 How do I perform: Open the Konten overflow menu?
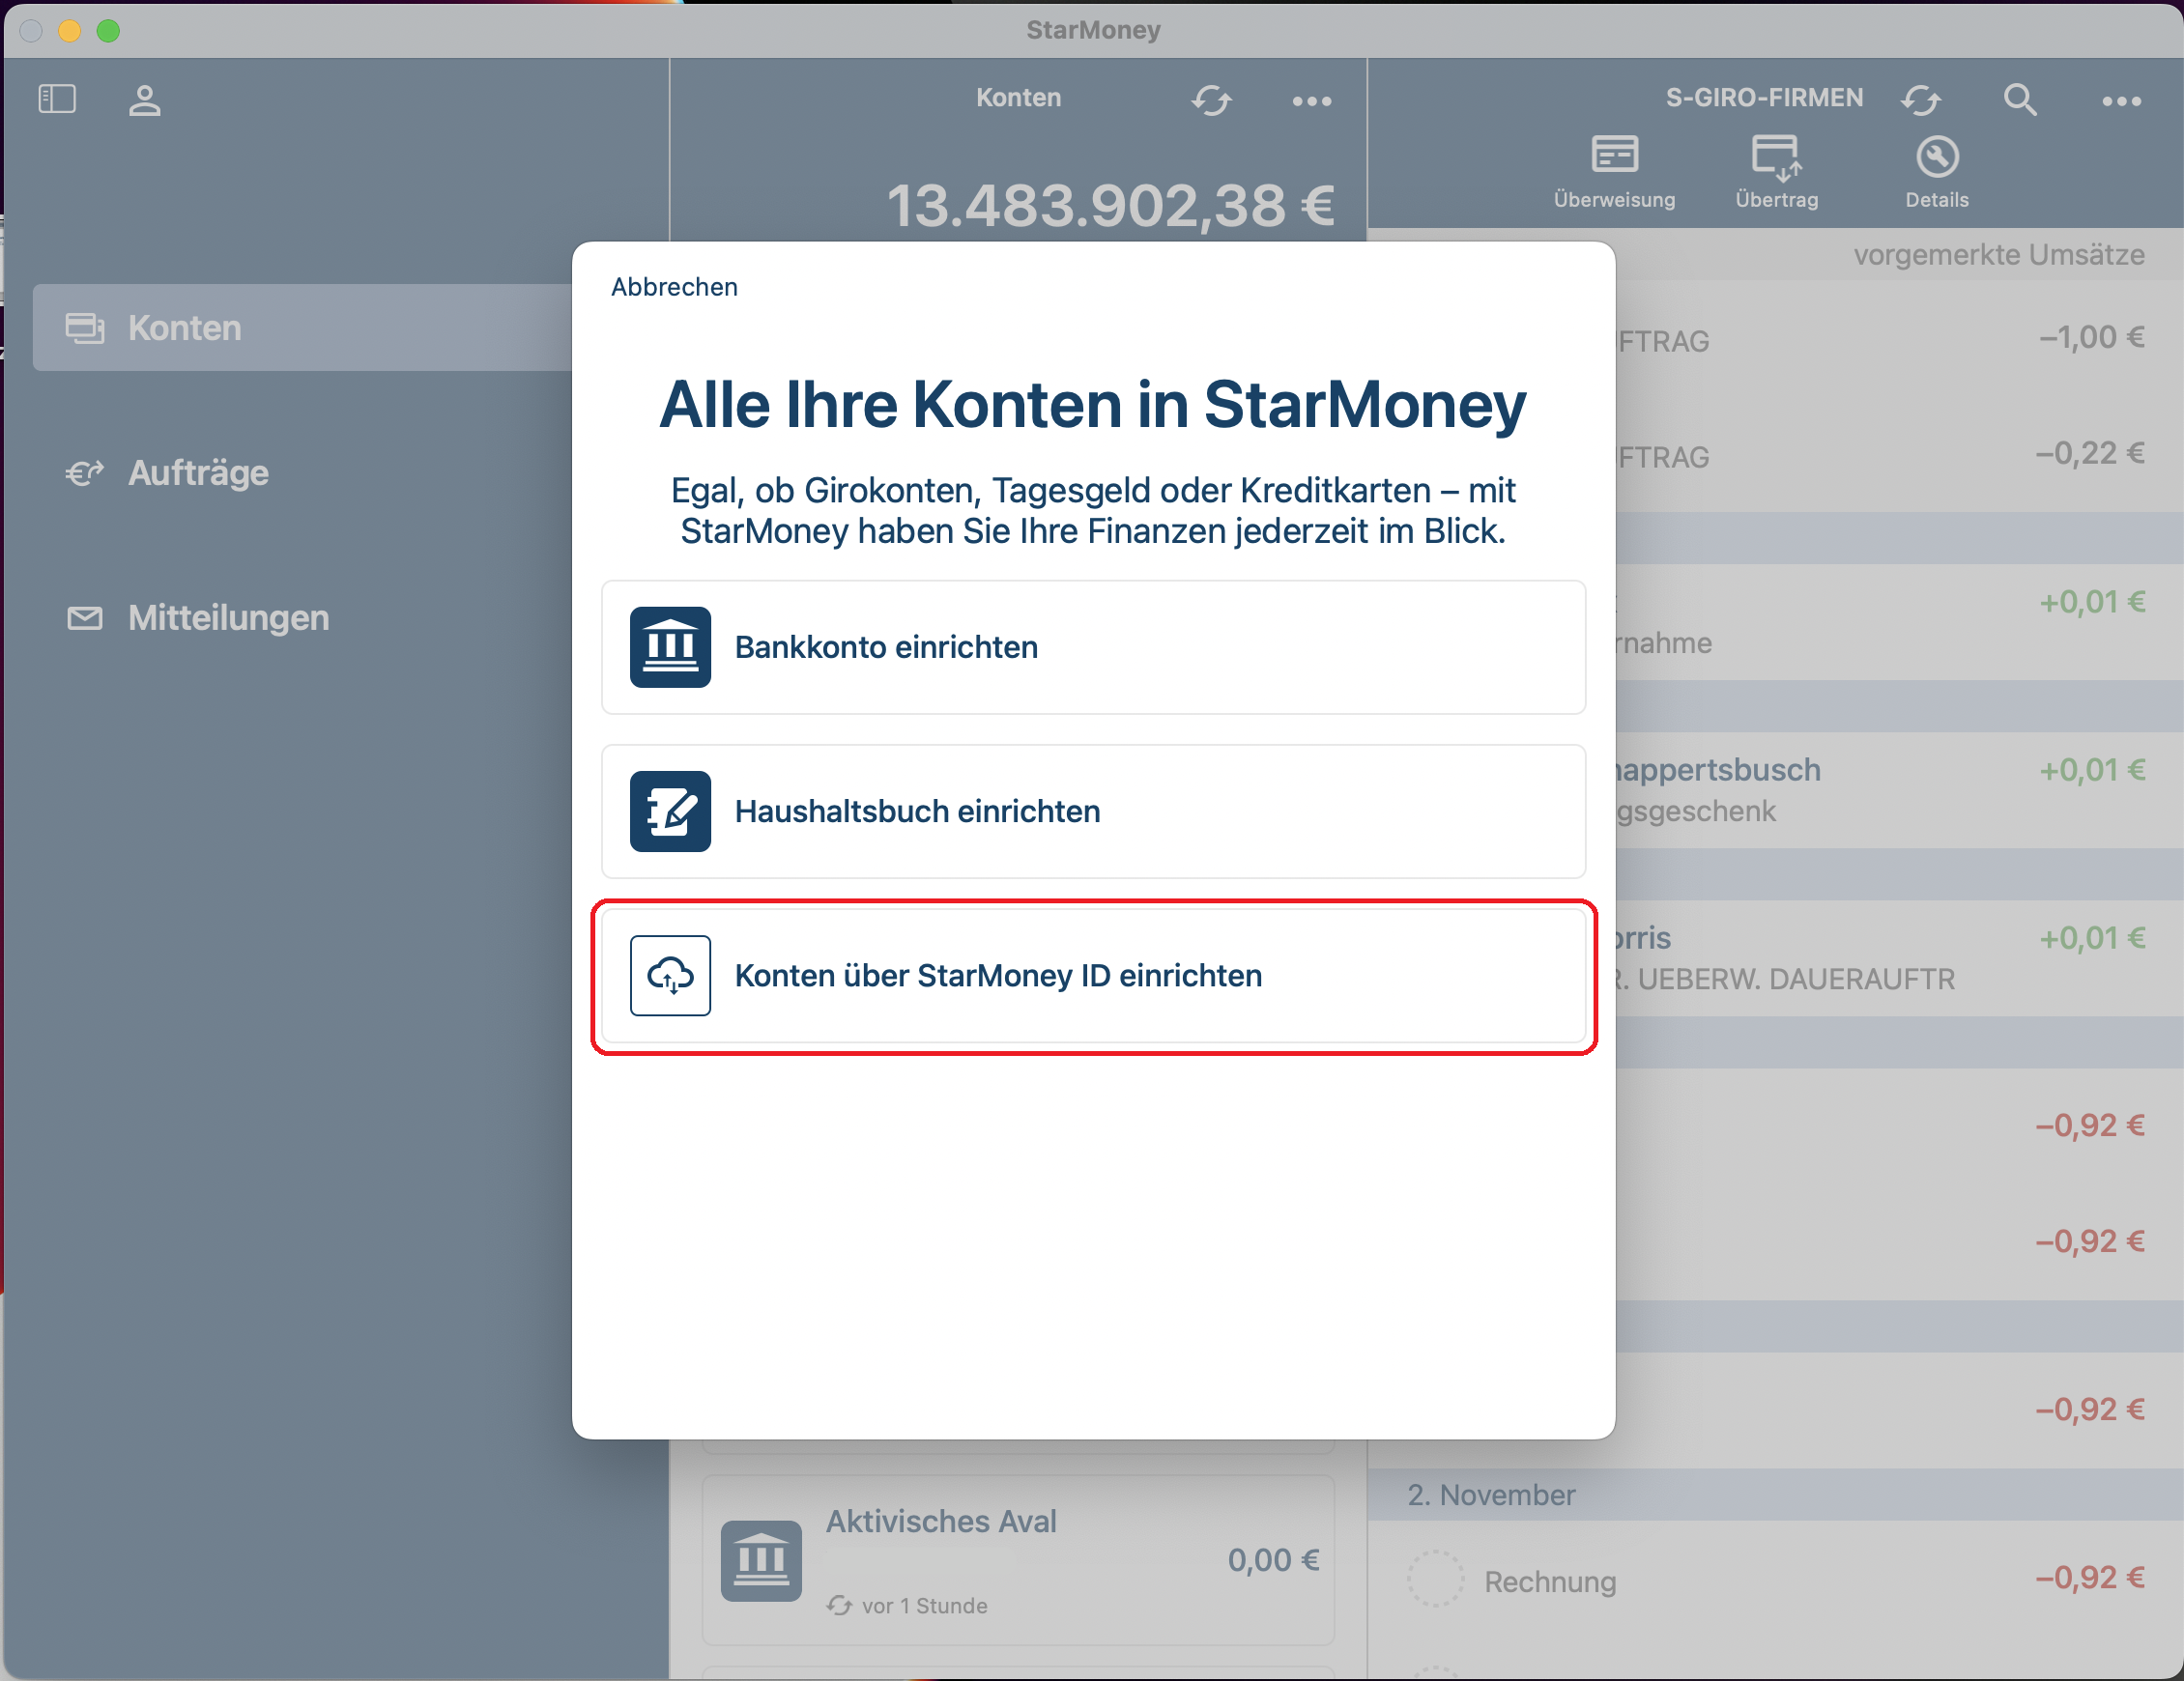[1311, 101]
